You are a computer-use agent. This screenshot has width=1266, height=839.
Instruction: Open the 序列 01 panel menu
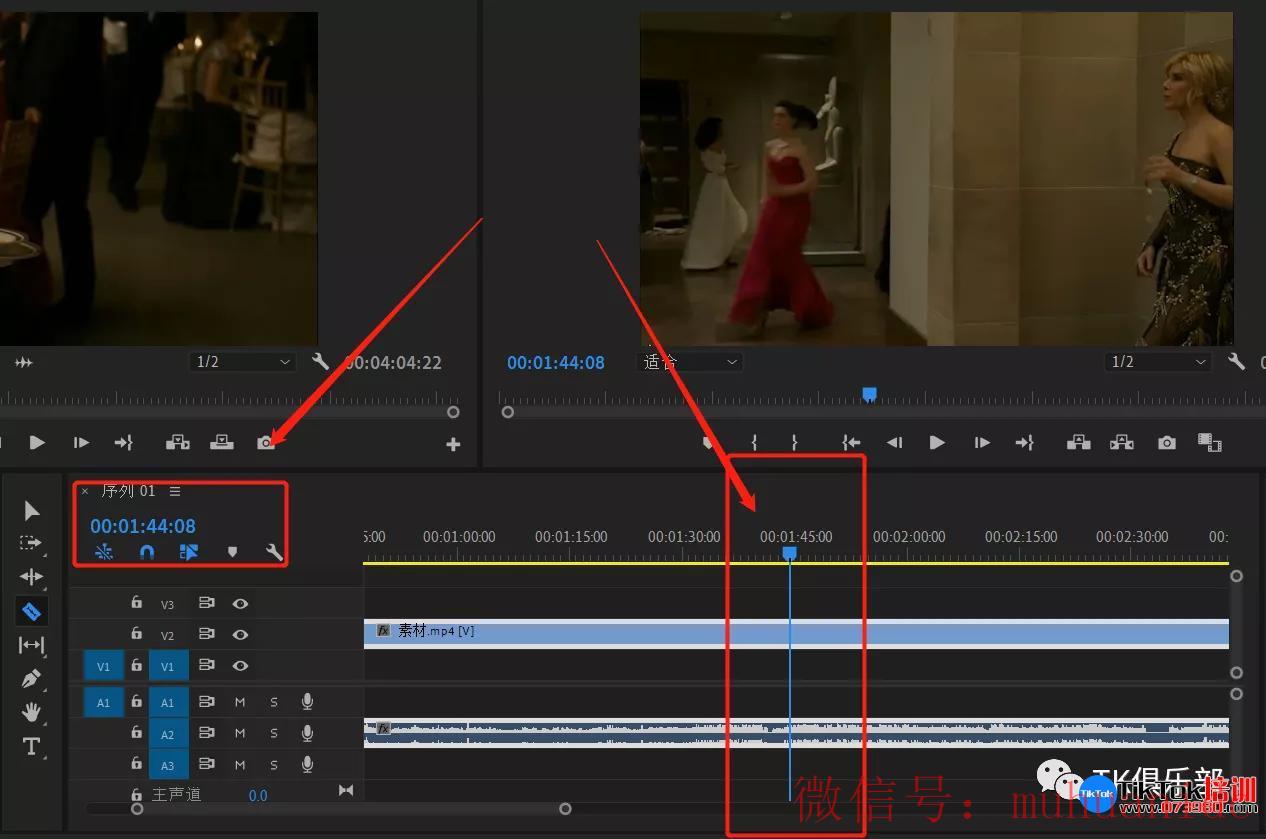tap(175, 491)
